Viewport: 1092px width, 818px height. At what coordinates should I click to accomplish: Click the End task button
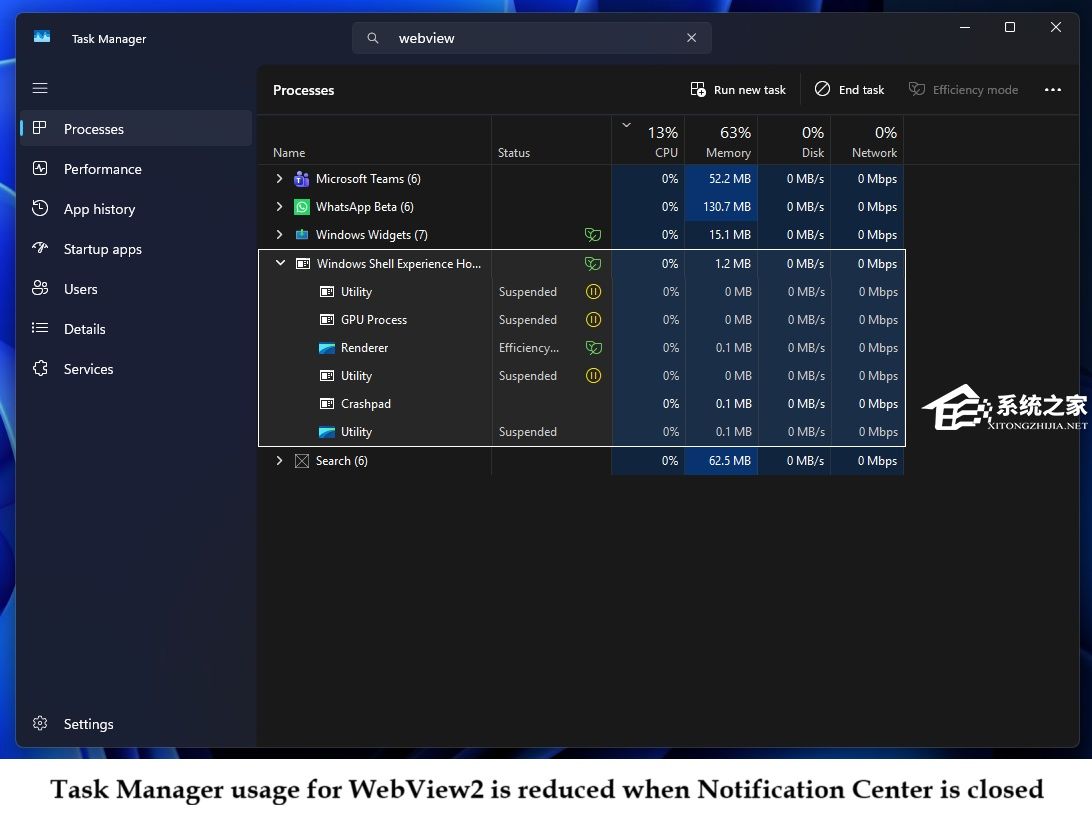849,90
